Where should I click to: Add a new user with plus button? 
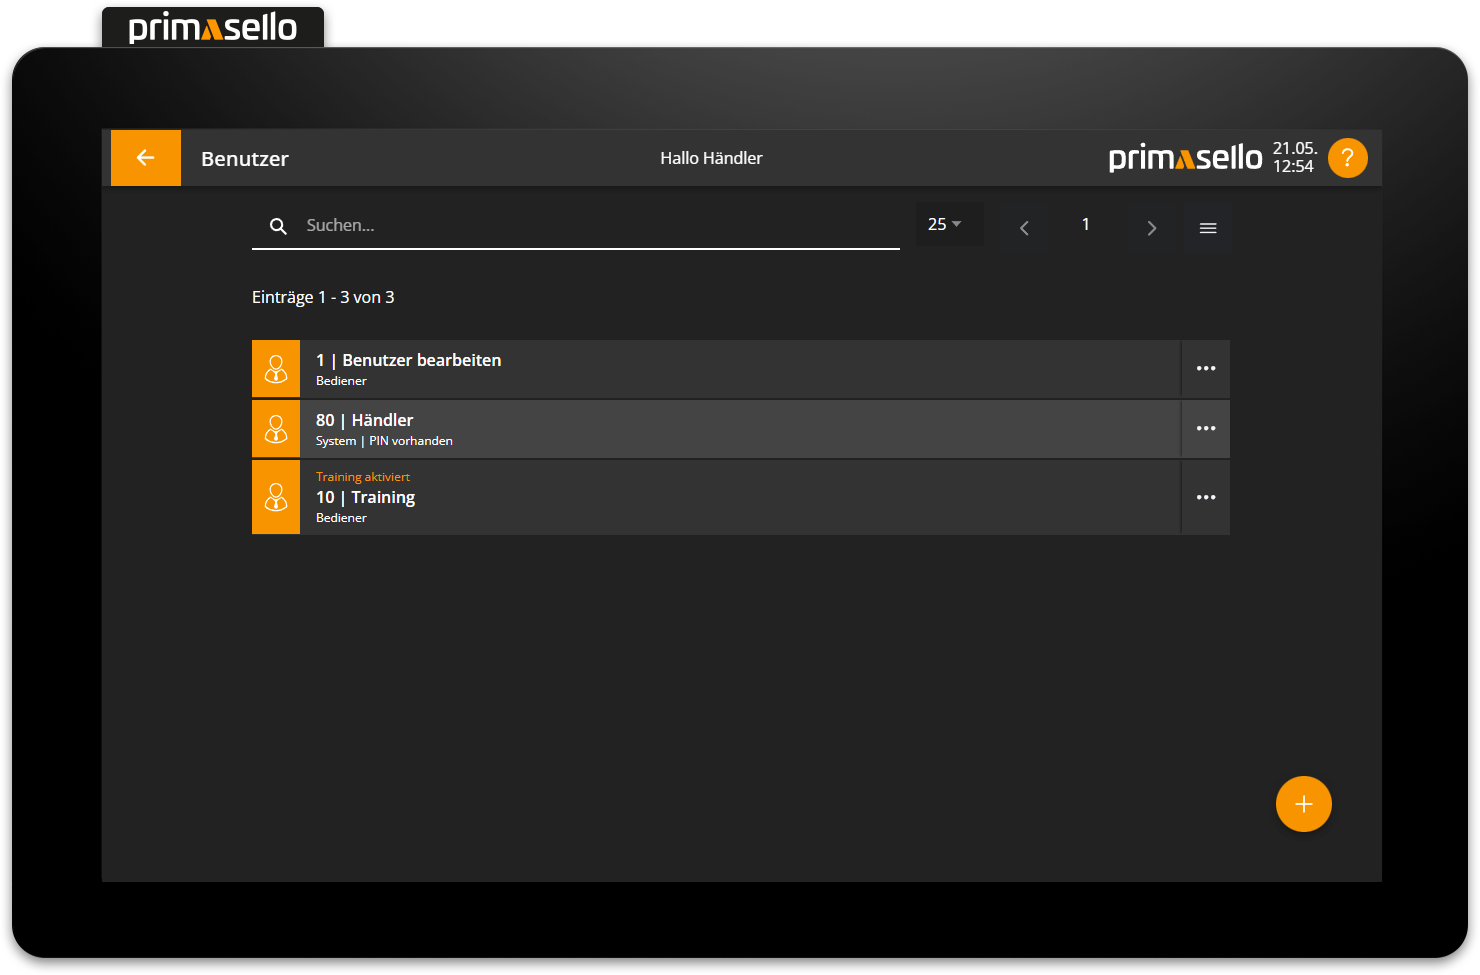click(x=1303, y=804)
